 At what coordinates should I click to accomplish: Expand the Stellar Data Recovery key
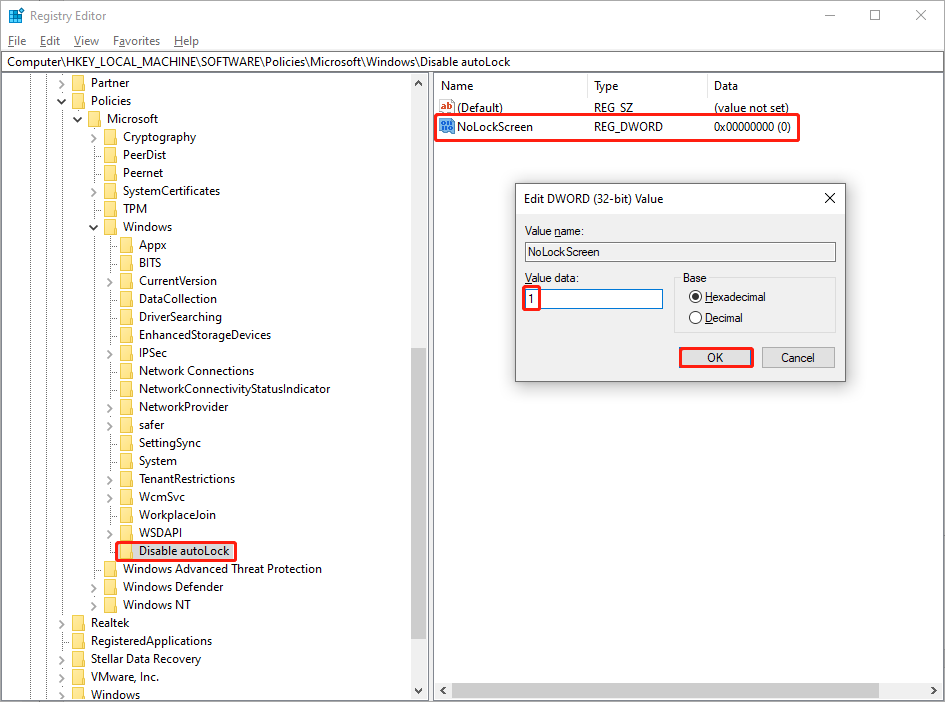pos(61,660)
